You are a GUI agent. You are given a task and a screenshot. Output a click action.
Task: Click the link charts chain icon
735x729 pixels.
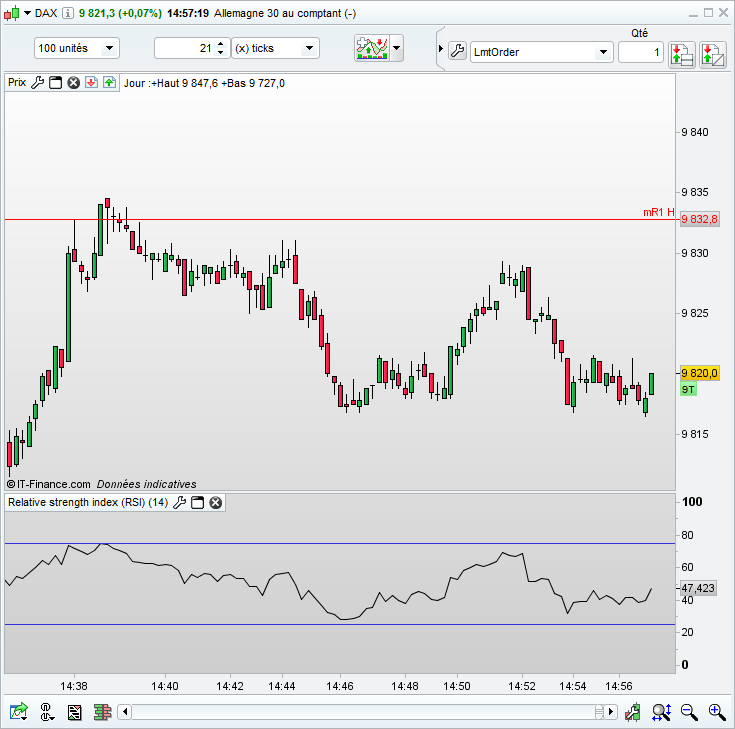coord(47,712)
